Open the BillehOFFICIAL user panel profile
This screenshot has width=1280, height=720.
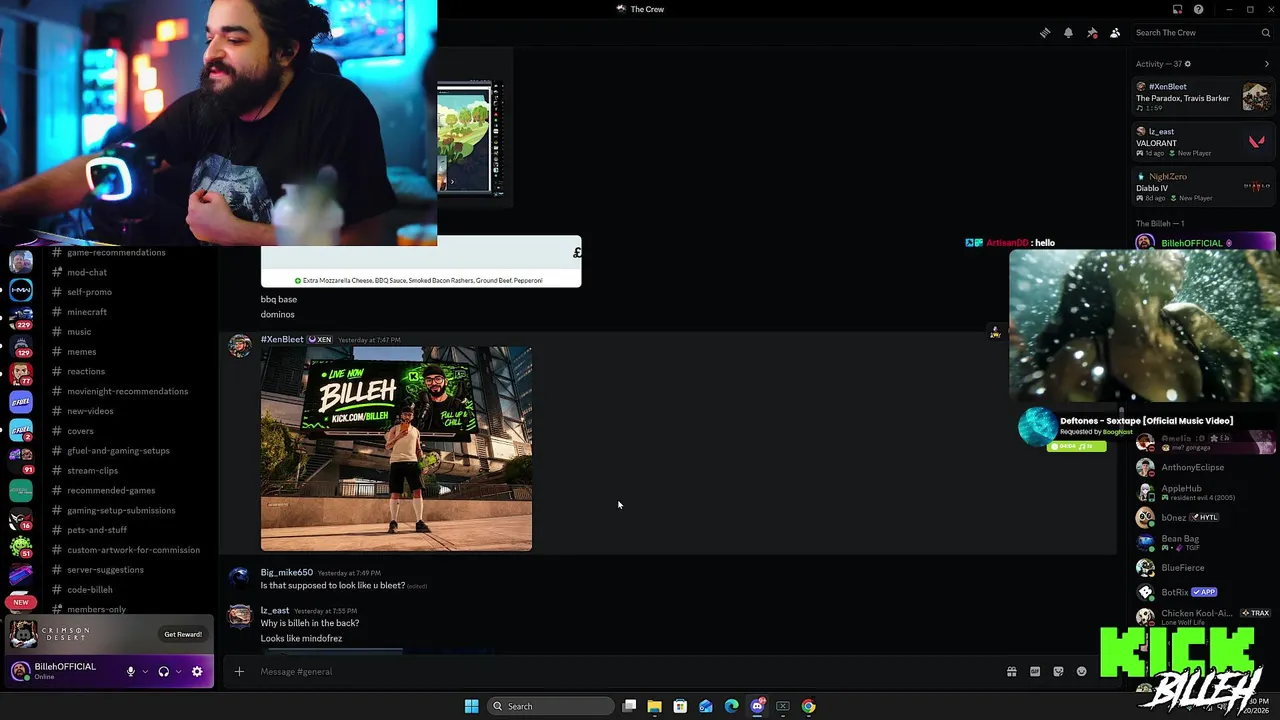(62, 671)
